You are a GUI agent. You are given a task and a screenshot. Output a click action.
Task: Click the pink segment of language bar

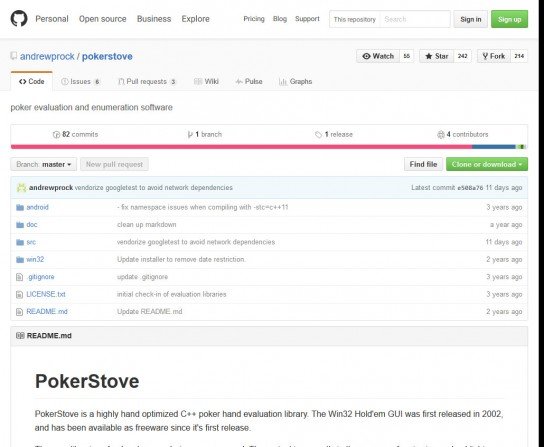(241, 147)
